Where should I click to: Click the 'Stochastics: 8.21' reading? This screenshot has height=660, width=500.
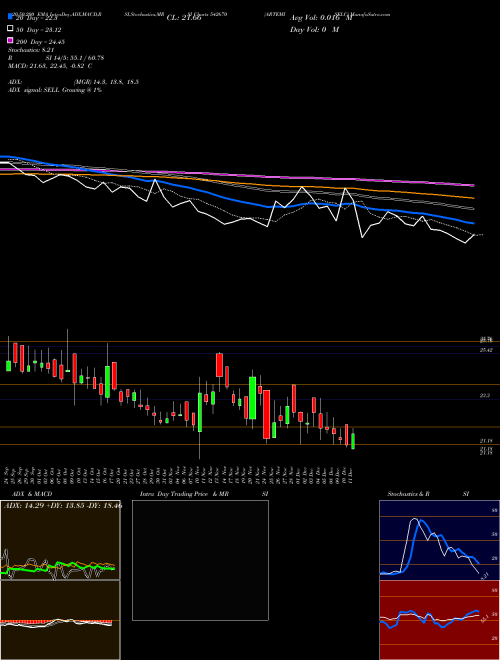[31, 50]
